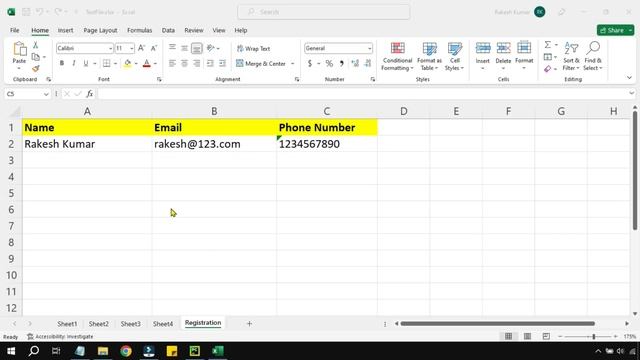Viewport: 640px width, 360px height.
Task: Toggle Merge & Center
Action: click(261, 64)
